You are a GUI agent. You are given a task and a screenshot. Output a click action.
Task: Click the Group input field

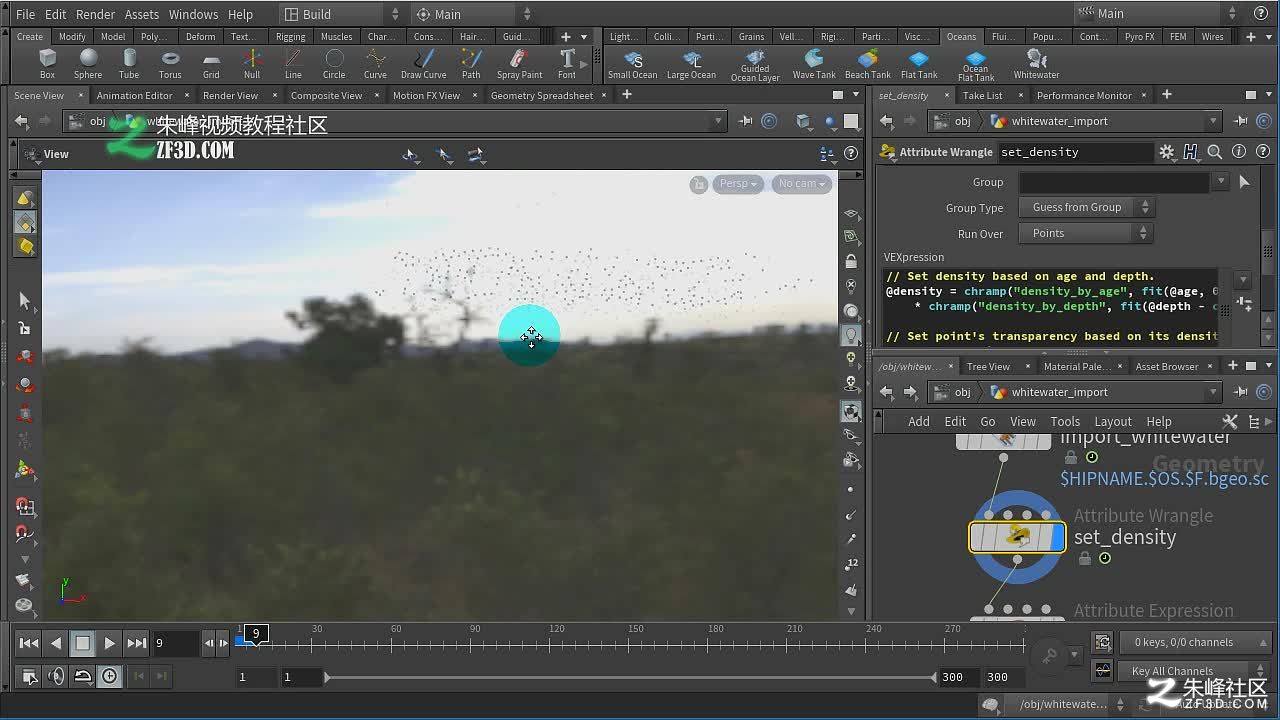(1114, 182)
